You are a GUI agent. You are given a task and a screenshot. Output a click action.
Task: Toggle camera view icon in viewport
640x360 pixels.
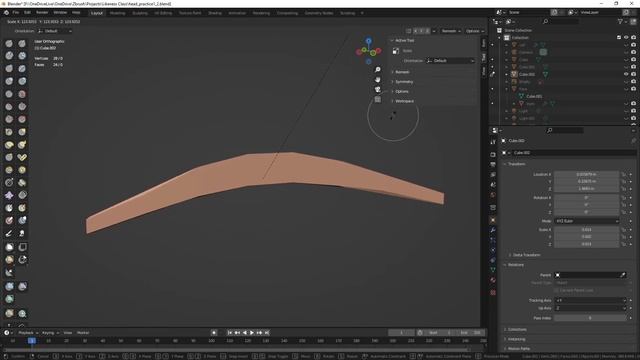[x=378, y=89]
